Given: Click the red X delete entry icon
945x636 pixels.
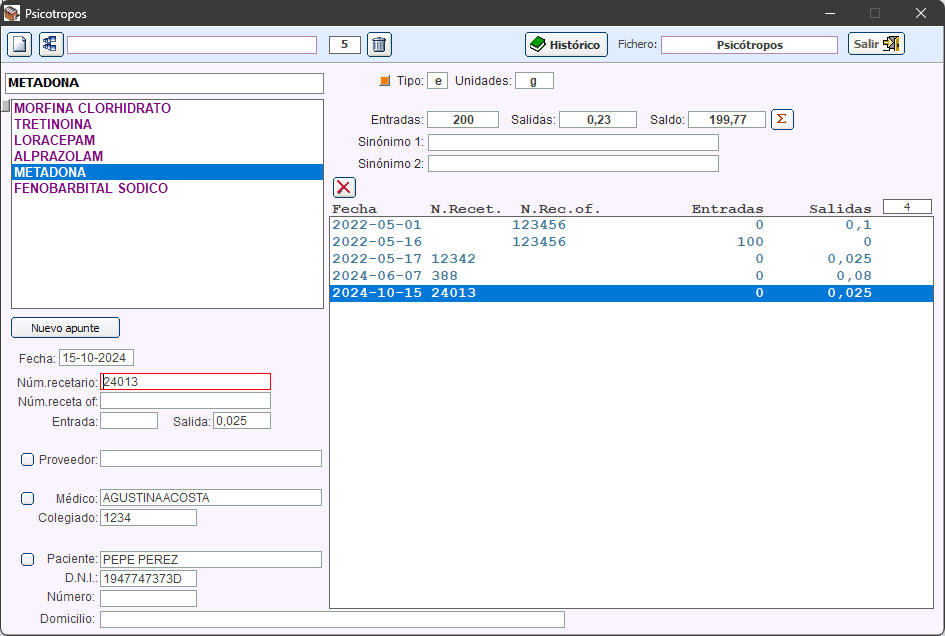Looking at the screenshot, I should tap(344, 187).
